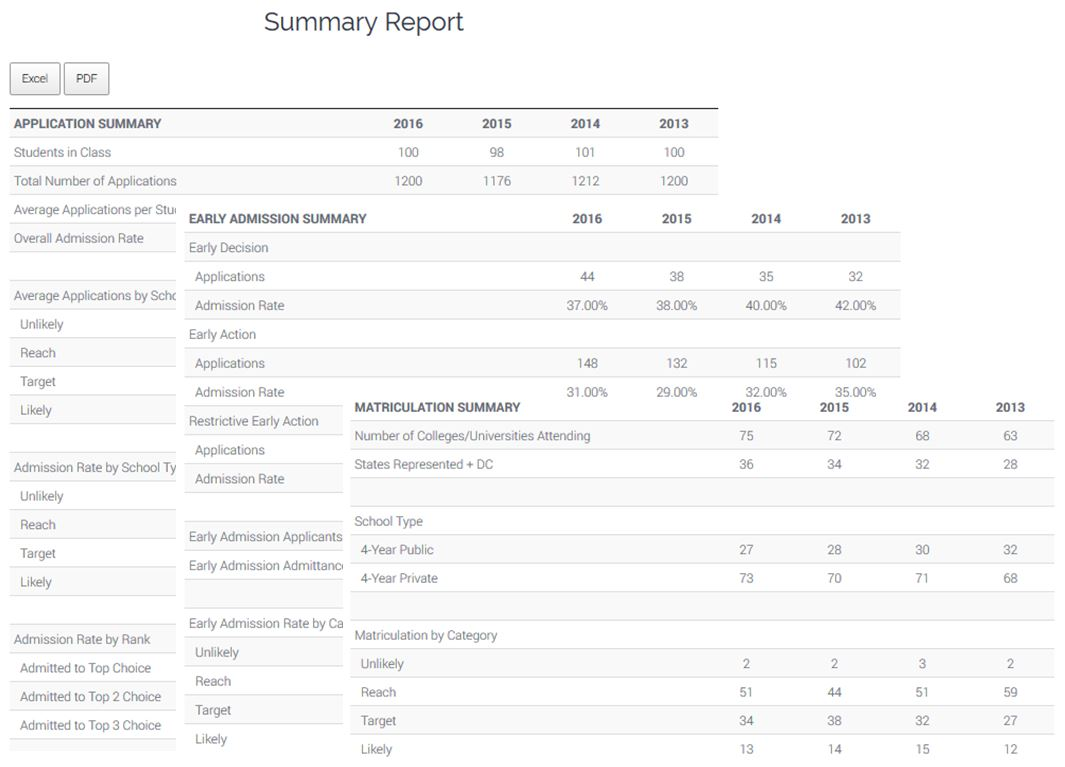The width and height of the screenshot is (1065, 767).
Task: Click Admitted to Top Choice label
Action: pos(86,668)
